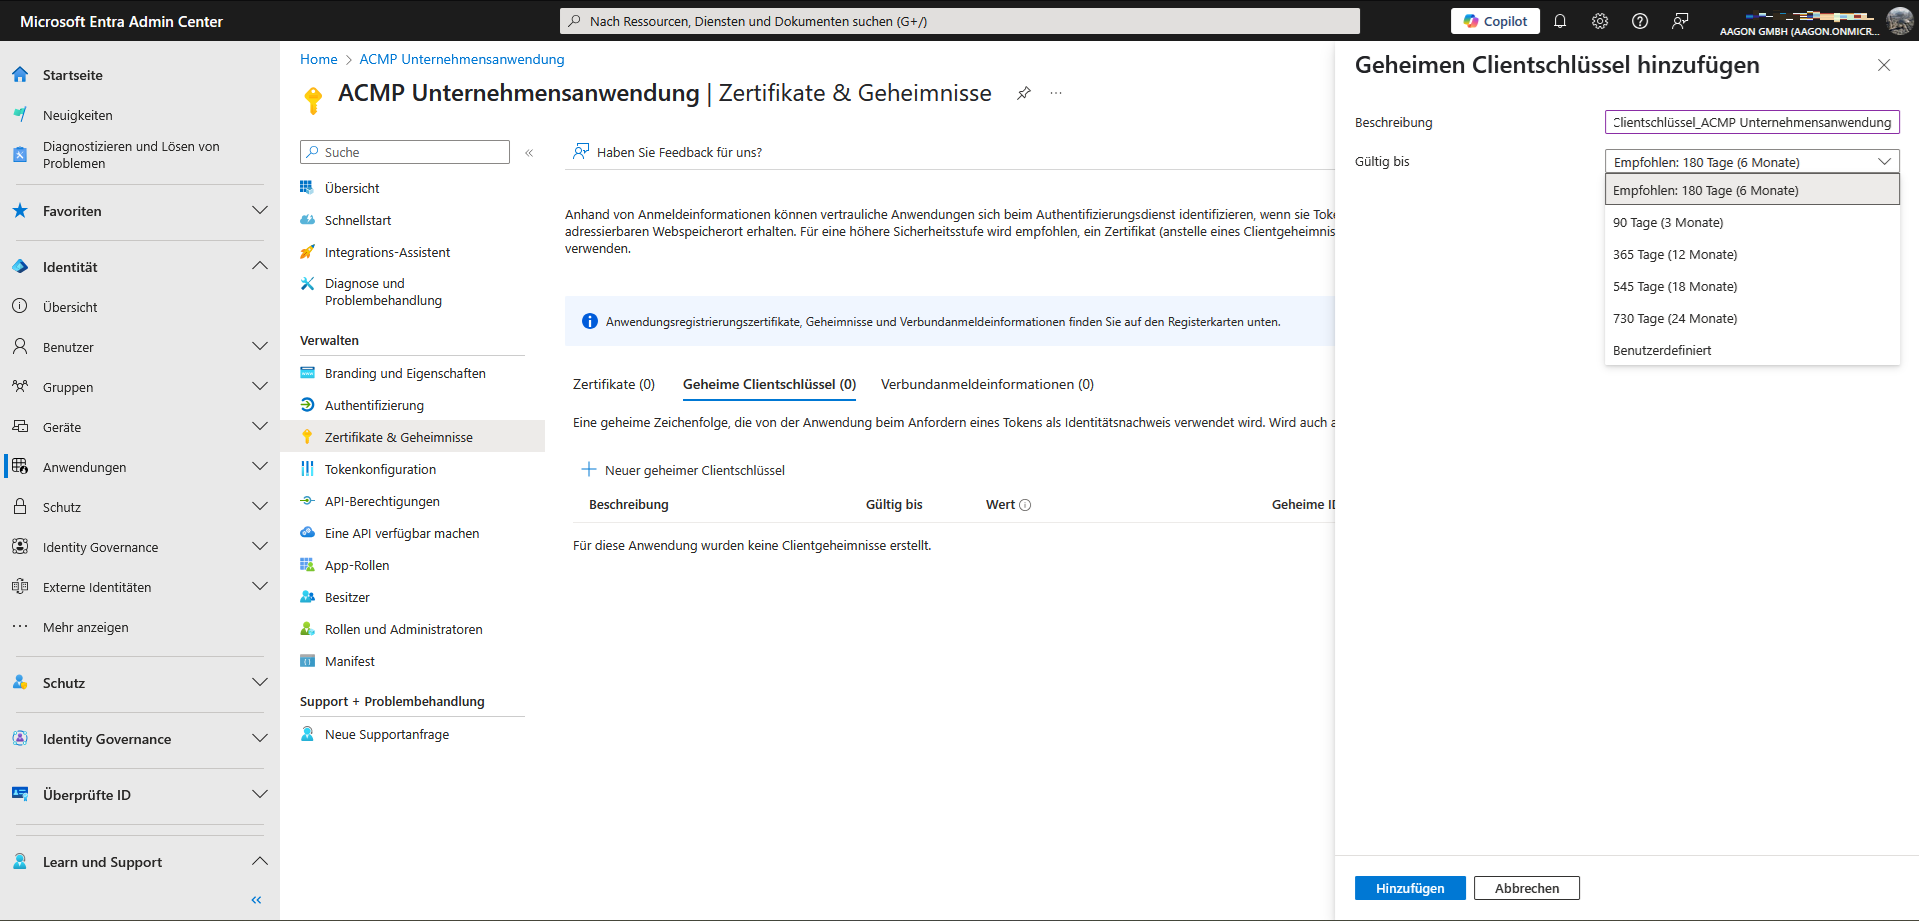
Task: Select 365 Tage (12 Monate) option
Action: (x=1675, y=255)
